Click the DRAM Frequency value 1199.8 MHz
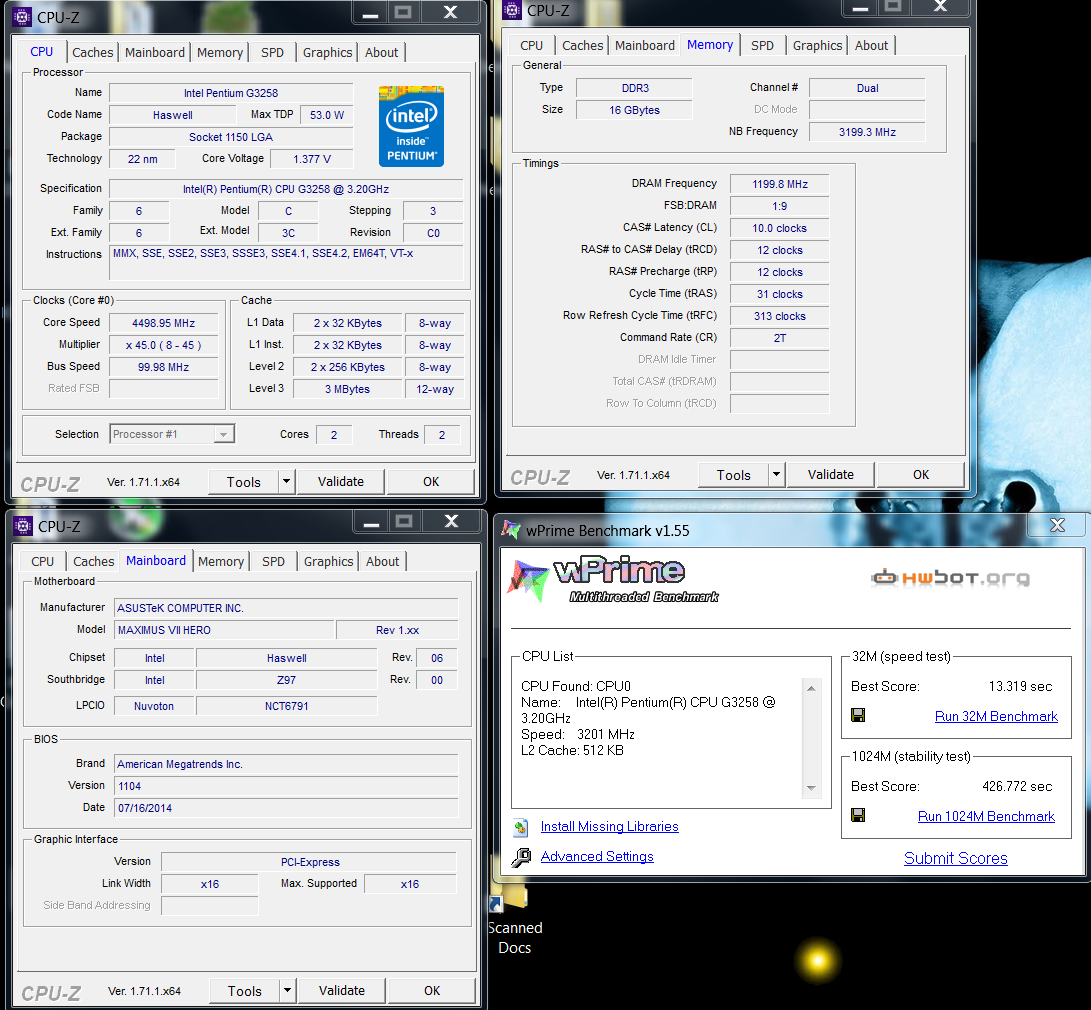1091x1010 pixels. click(x=779, y=184)
